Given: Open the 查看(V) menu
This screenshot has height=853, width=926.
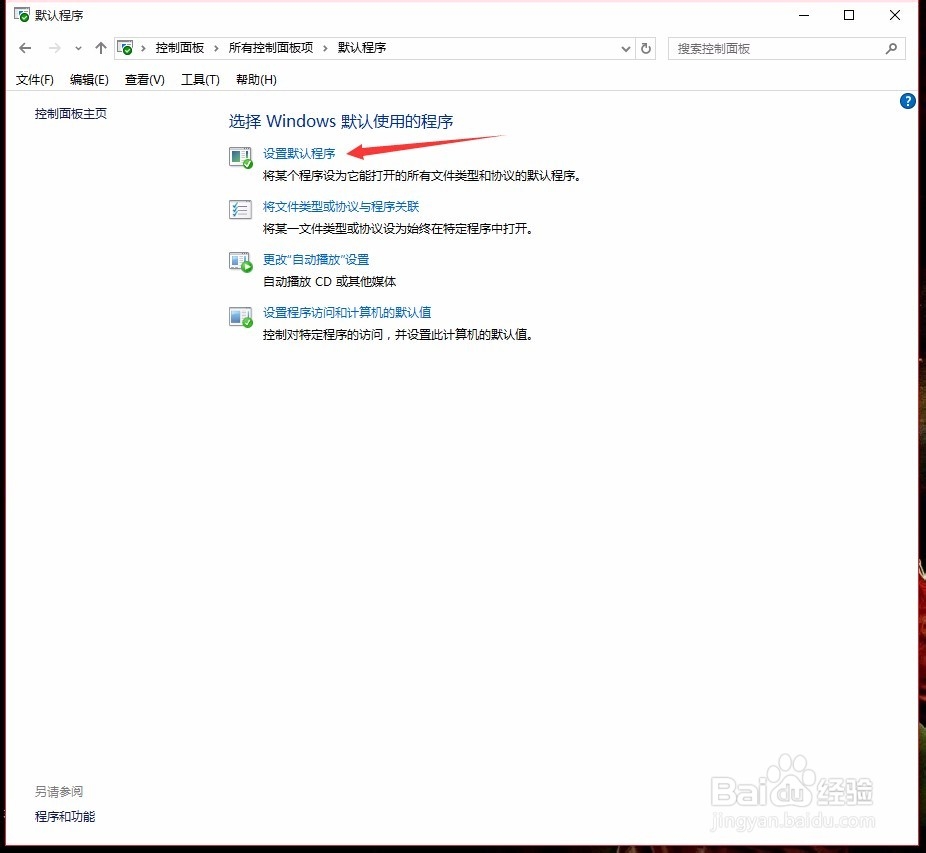Looking at the screenshot, I should (x=143, y=80).
